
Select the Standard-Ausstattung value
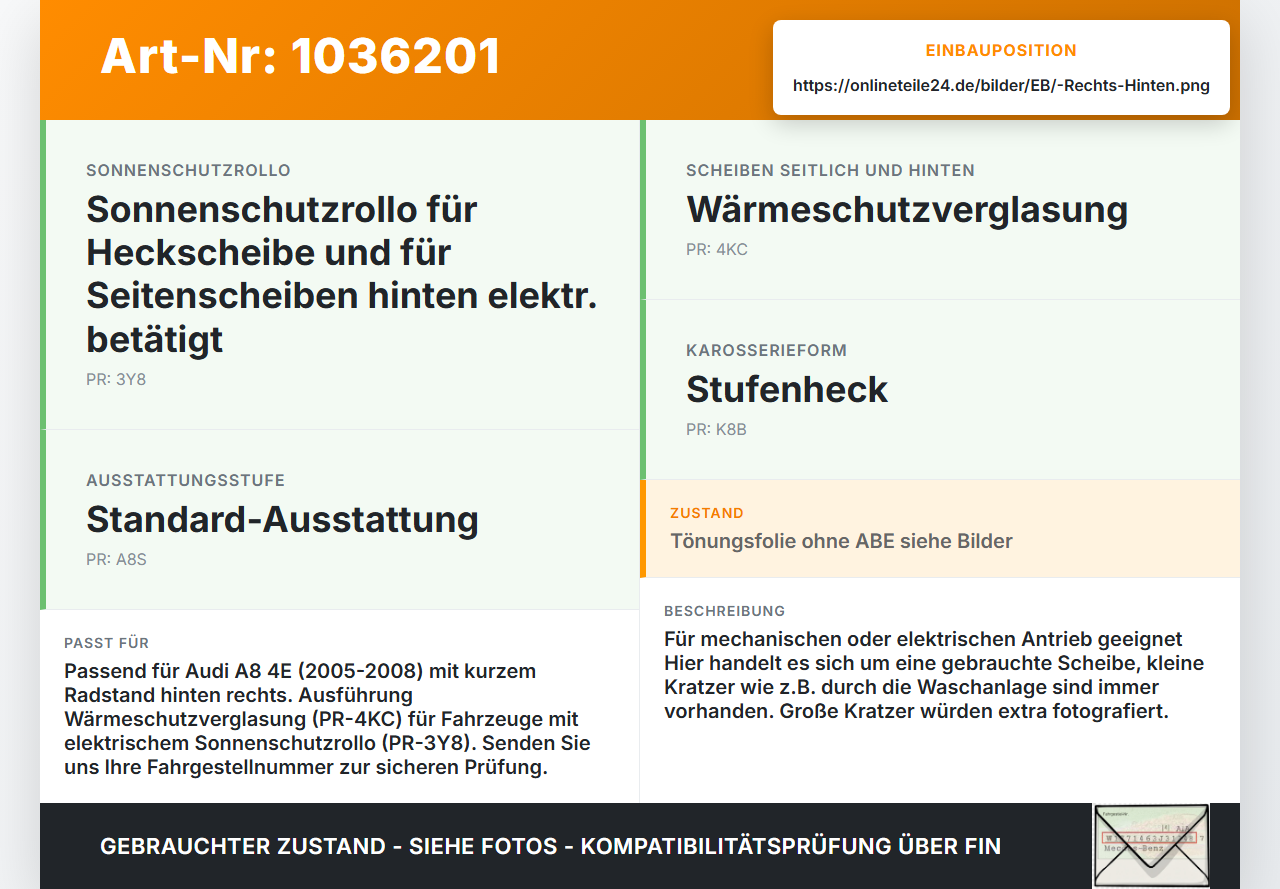pos(282,520)
